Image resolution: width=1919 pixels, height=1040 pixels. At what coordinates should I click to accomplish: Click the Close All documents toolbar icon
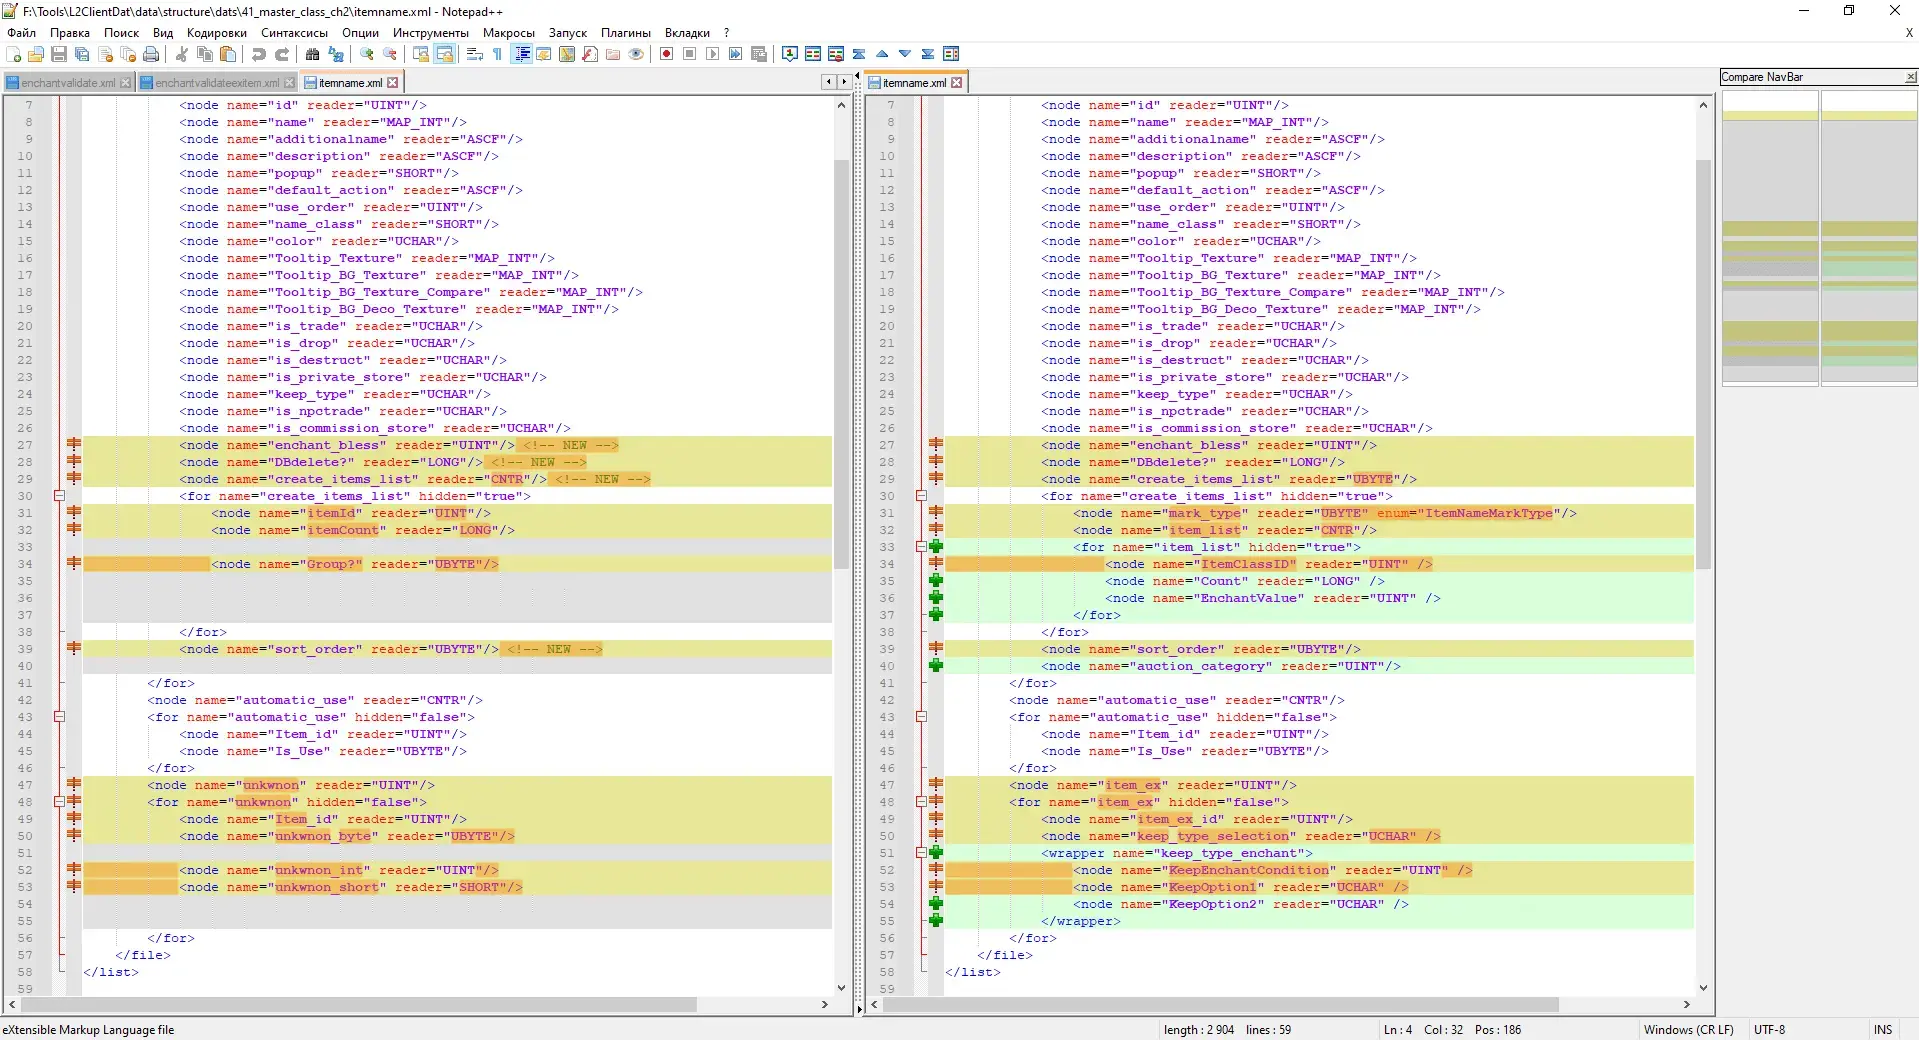[x=128, y=54]
